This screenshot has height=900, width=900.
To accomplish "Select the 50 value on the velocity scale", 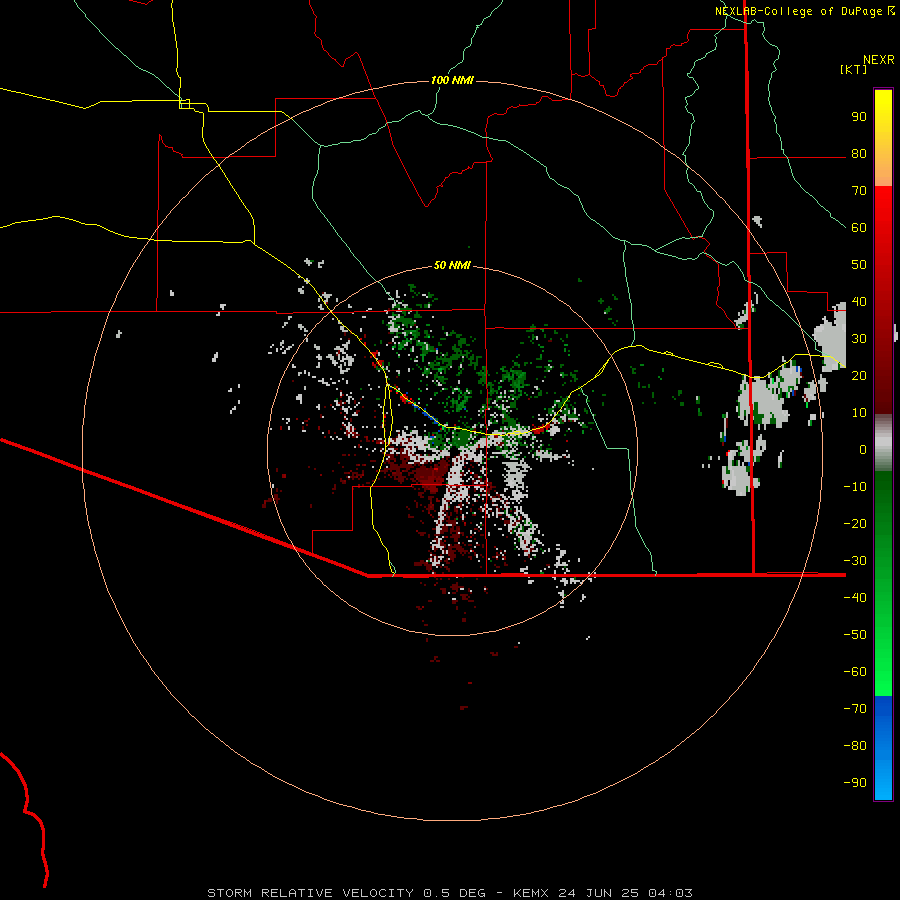I will pyautogui.click(x=859, y=265).
